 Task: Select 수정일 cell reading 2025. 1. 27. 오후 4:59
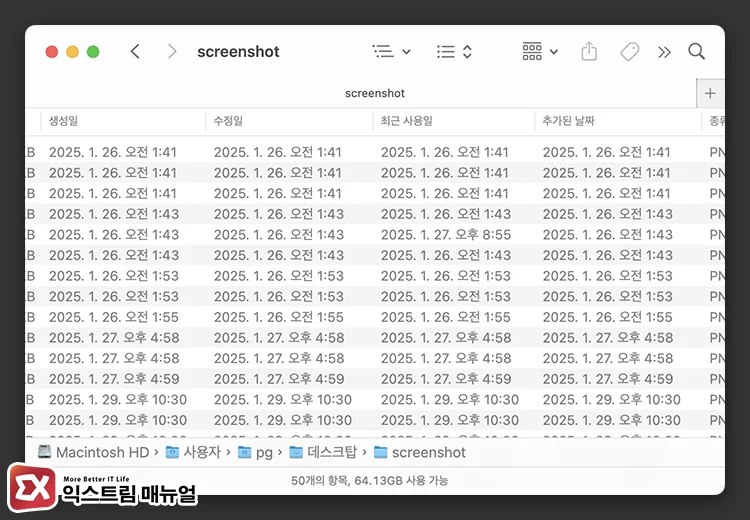pyautogui.click(x=279, y=378)
